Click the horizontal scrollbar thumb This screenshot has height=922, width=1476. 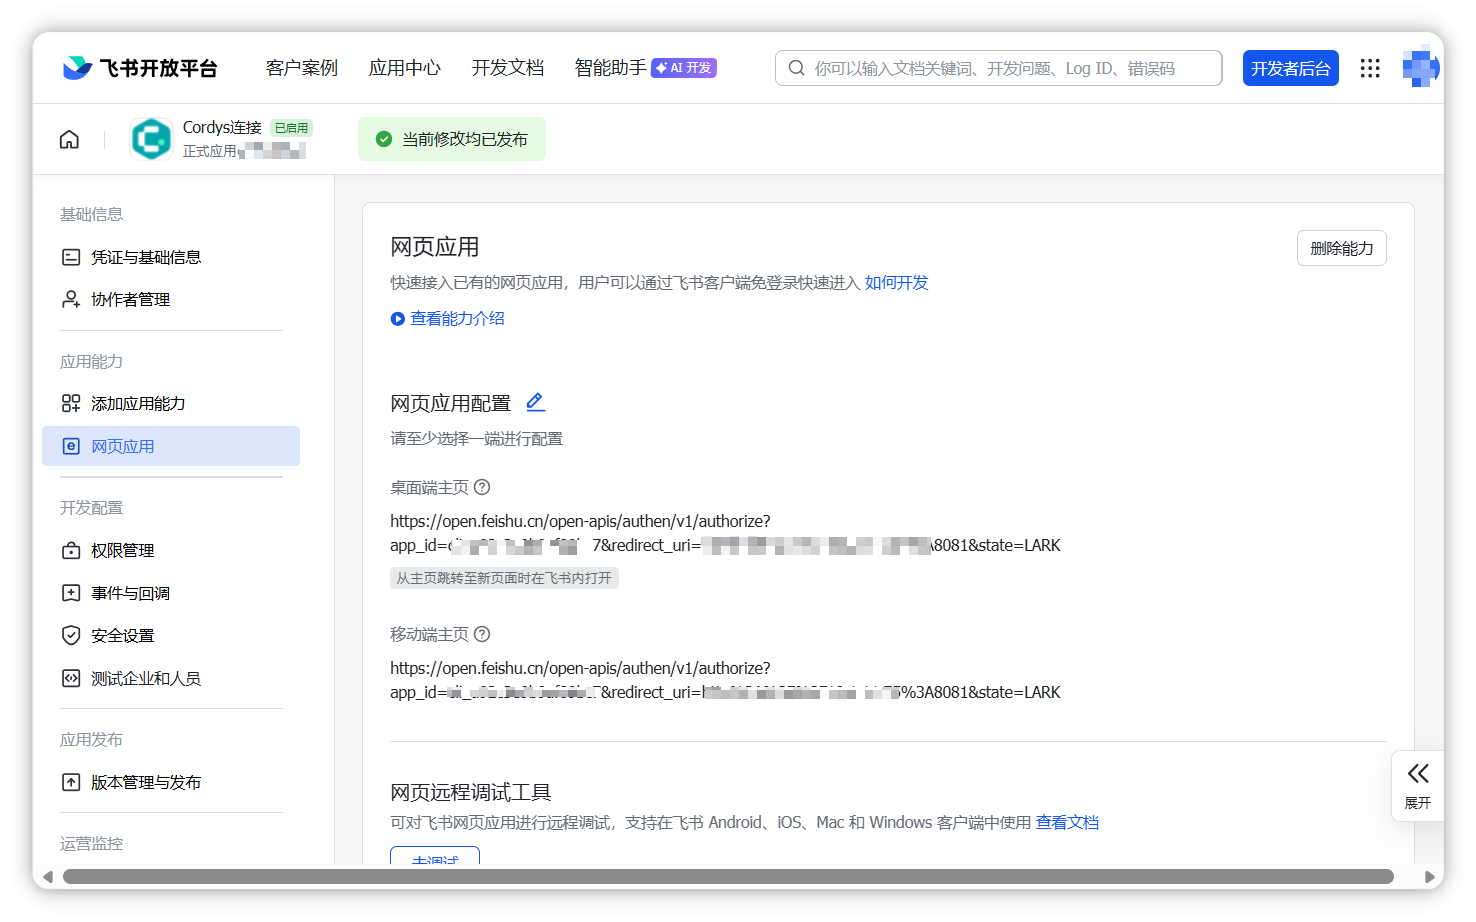[728, 877]
